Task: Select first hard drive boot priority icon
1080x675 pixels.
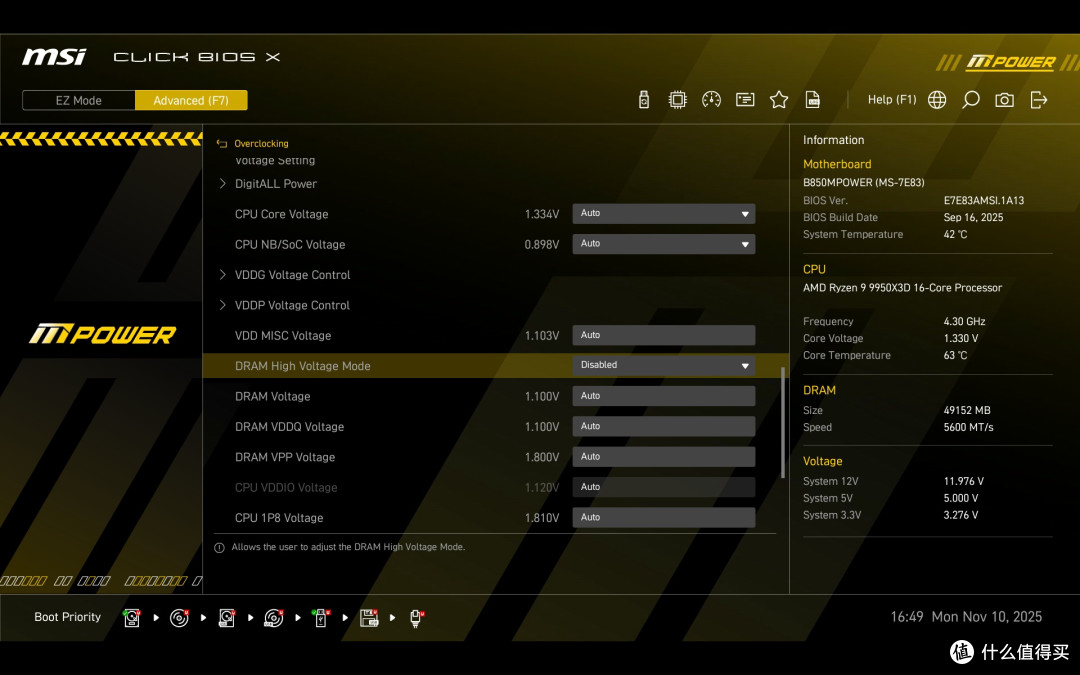Action: pyautogui.click(x=132, y=618)
